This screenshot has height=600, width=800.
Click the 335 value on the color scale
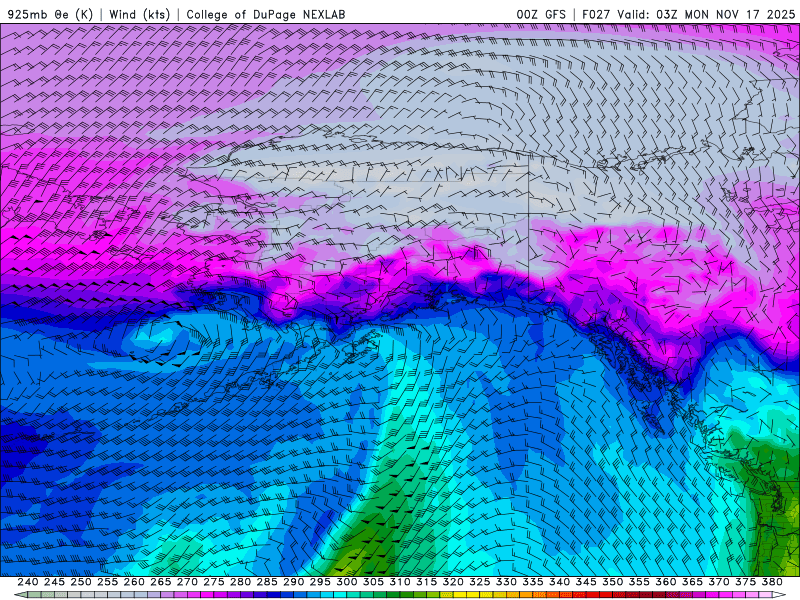point(533,582)
